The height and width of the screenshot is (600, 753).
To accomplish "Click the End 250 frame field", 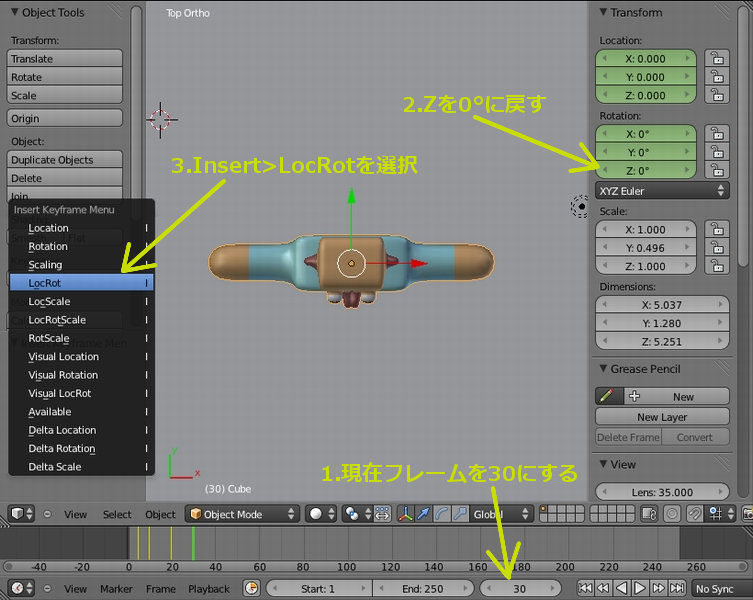I will click(423, 588).
